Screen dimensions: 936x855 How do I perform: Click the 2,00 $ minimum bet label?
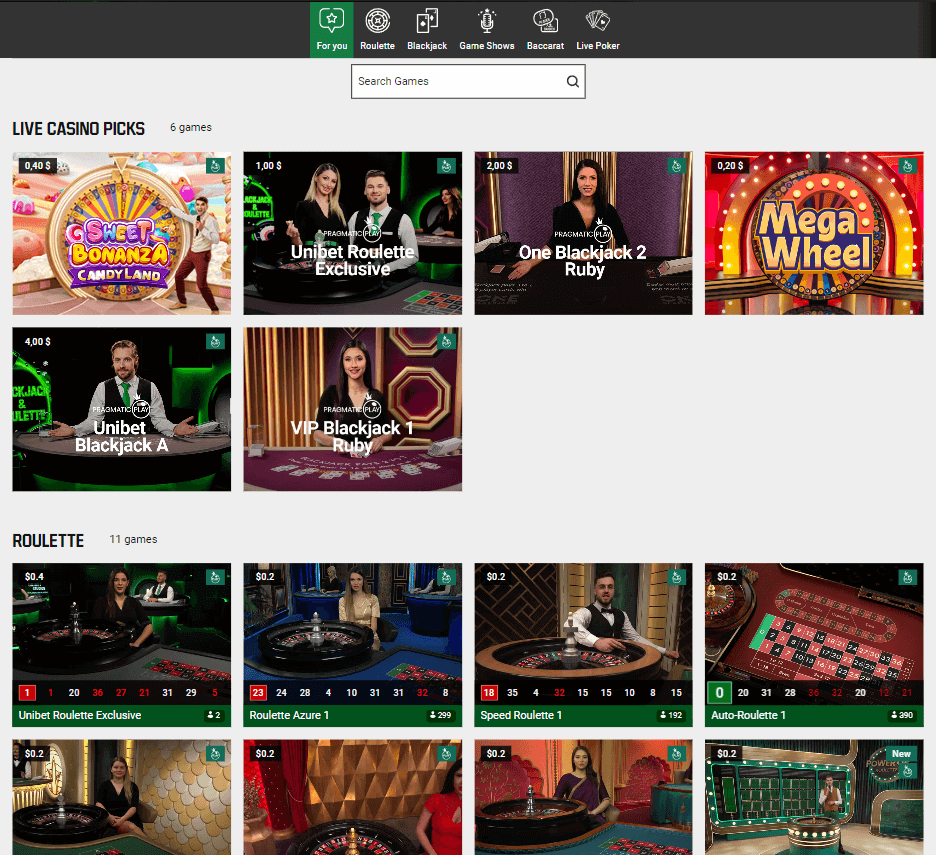pyautogui.click(x=499, y=165)
